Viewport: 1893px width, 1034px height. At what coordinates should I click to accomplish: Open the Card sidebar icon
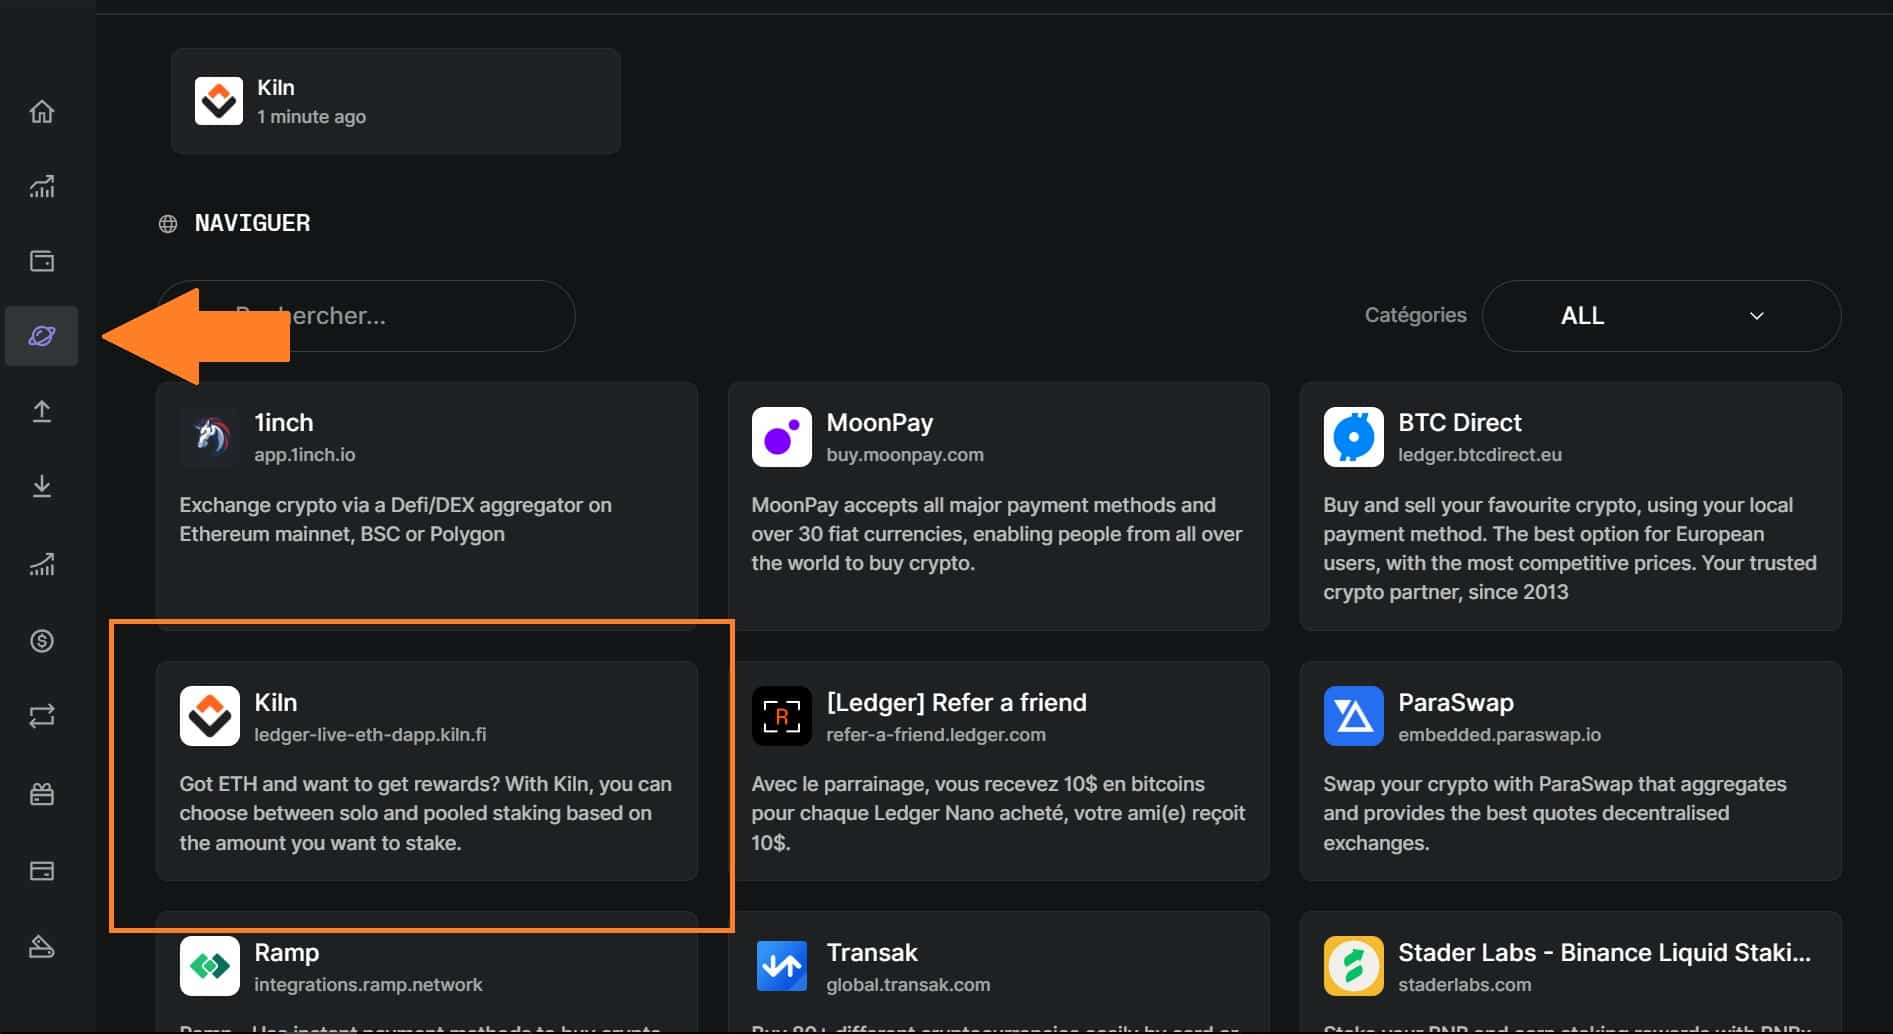coord(41,871)
